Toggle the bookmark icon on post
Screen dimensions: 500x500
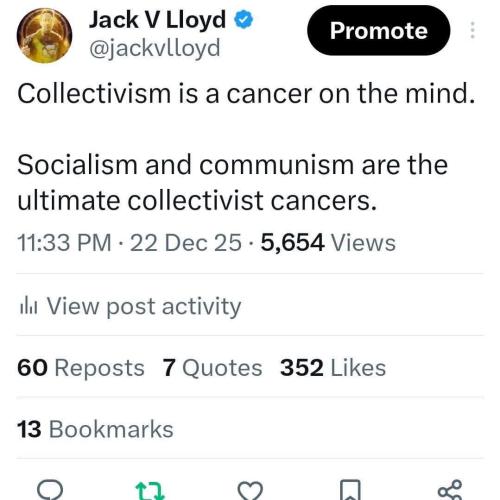350,490
